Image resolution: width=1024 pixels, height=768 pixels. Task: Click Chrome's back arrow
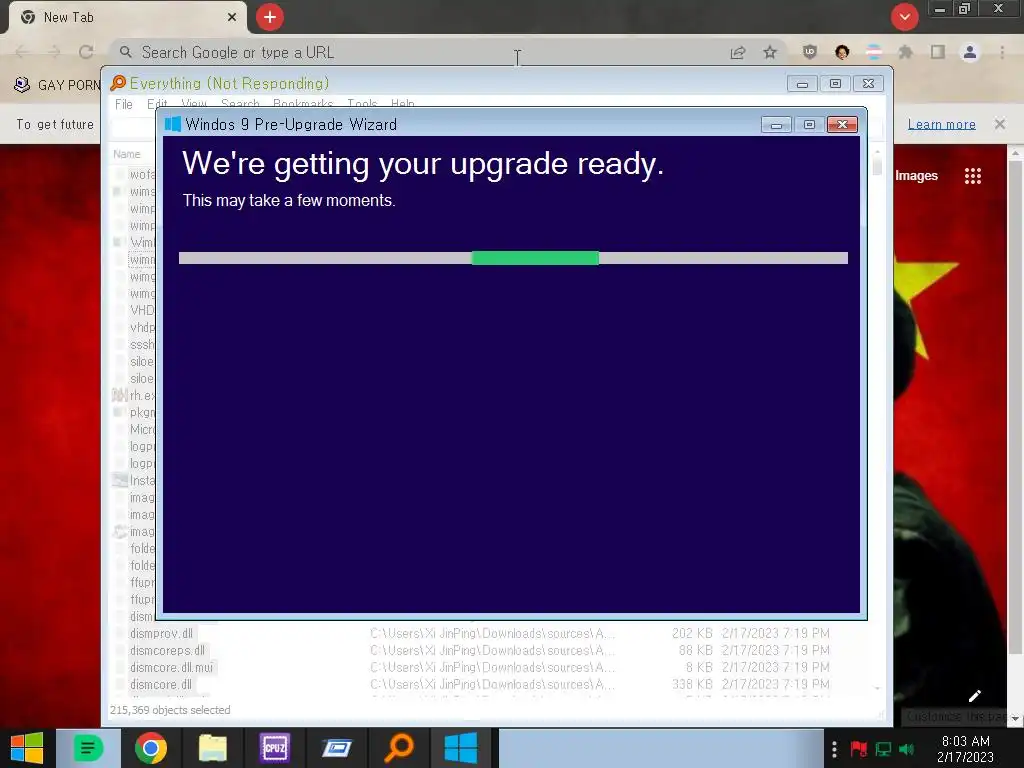pyautogui.click(x=22, y=52)
